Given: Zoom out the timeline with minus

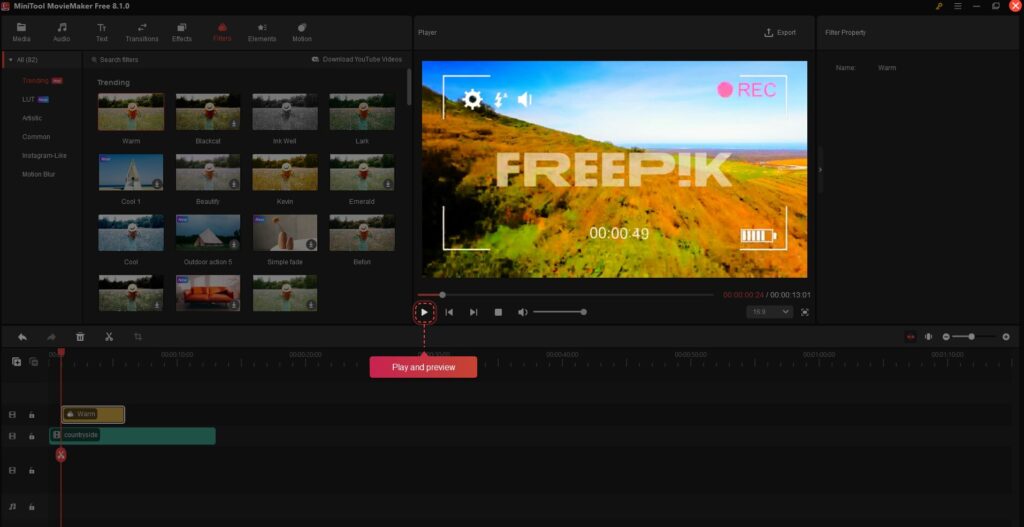Looking at the screenshot, I should pyautogui.click(x=946, y=337).
